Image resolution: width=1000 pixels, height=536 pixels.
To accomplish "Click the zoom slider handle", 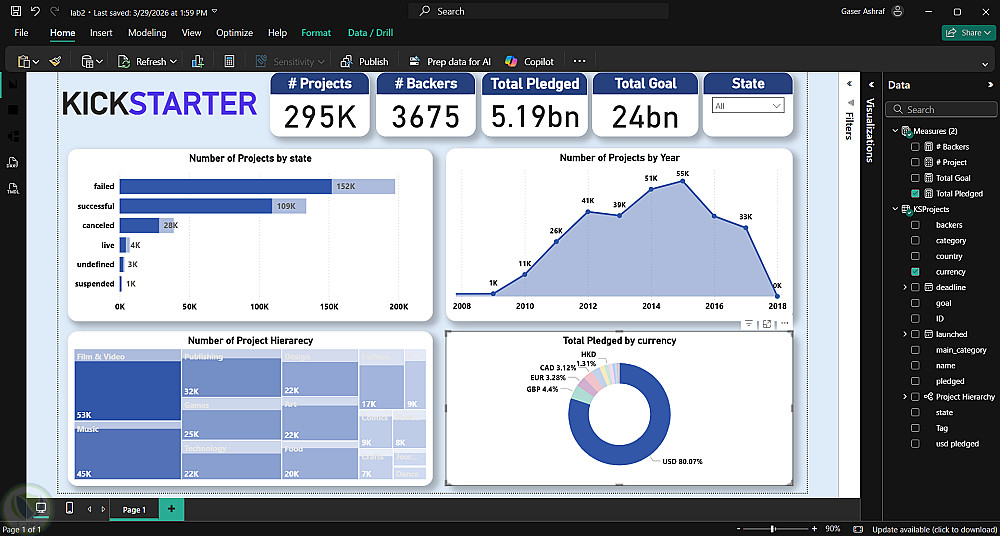I will coord(773,529).
